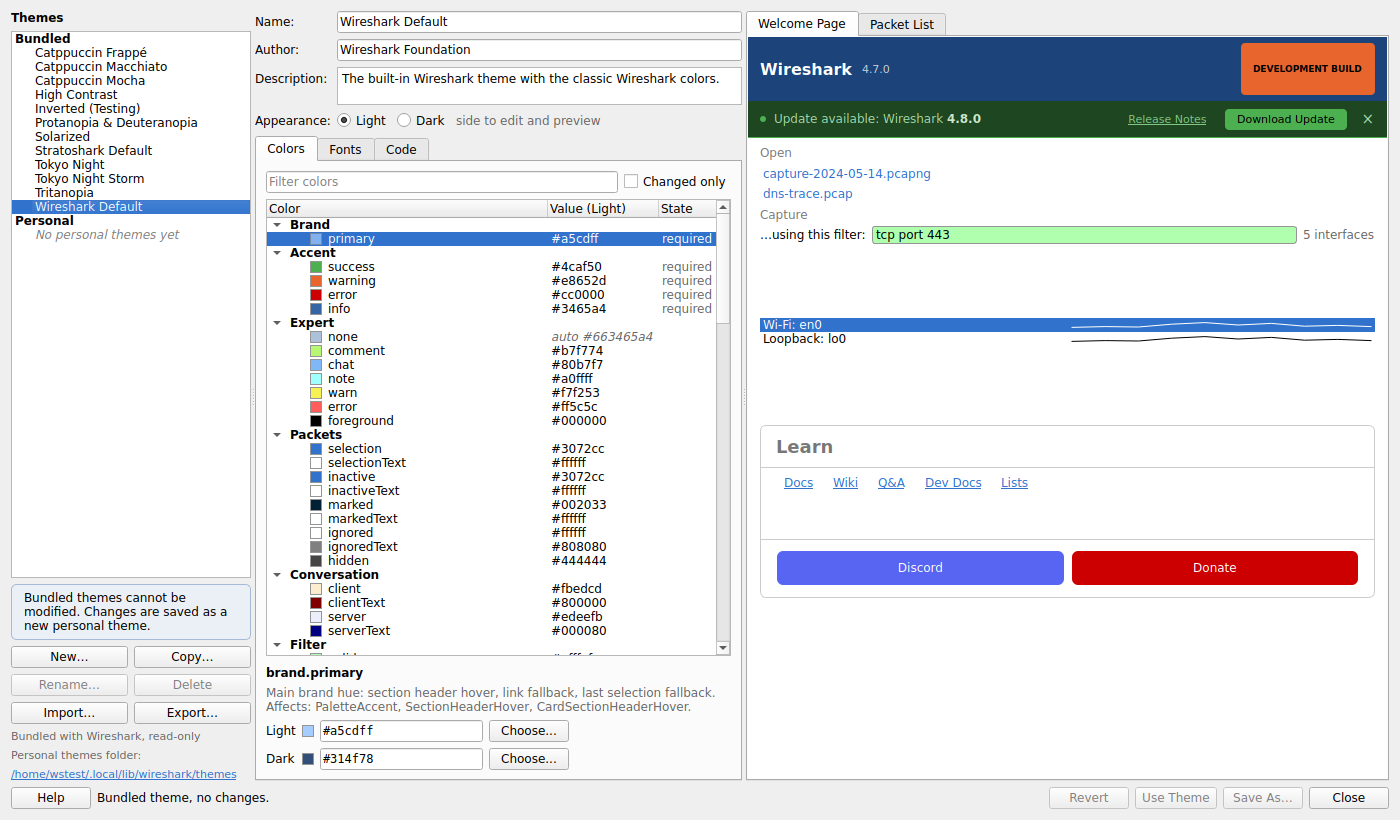The height and width of the screenshot is (820, 1400).
Task: Open the Wiki link
Action: click(845, 483)
